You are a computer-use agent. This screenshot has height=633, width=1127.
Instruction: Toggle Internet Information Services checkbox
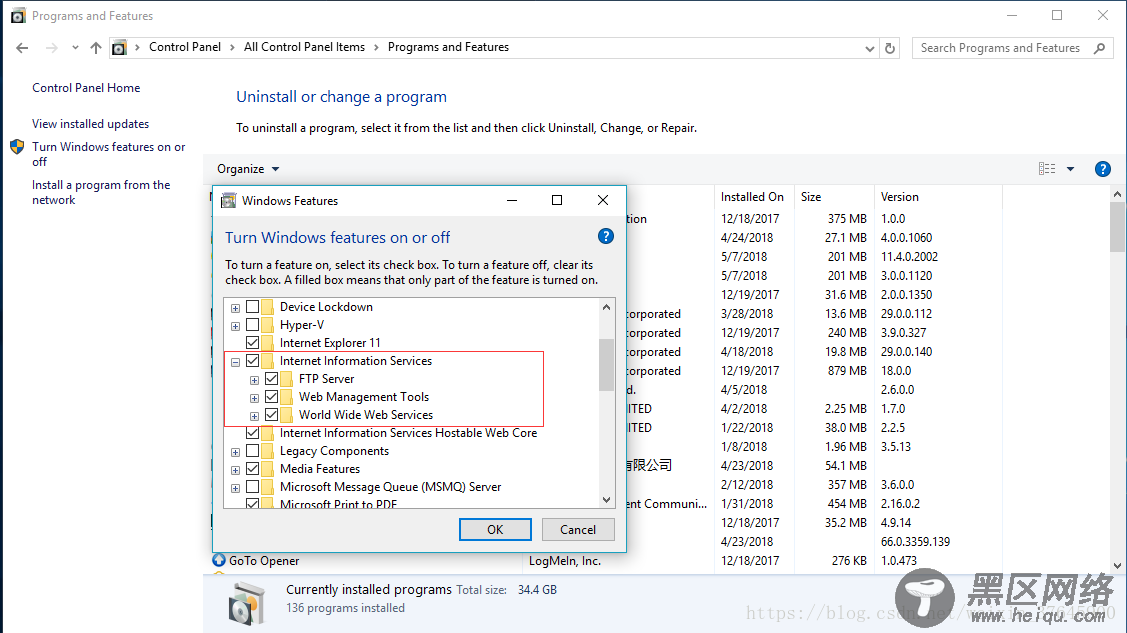tap(252, 361)
